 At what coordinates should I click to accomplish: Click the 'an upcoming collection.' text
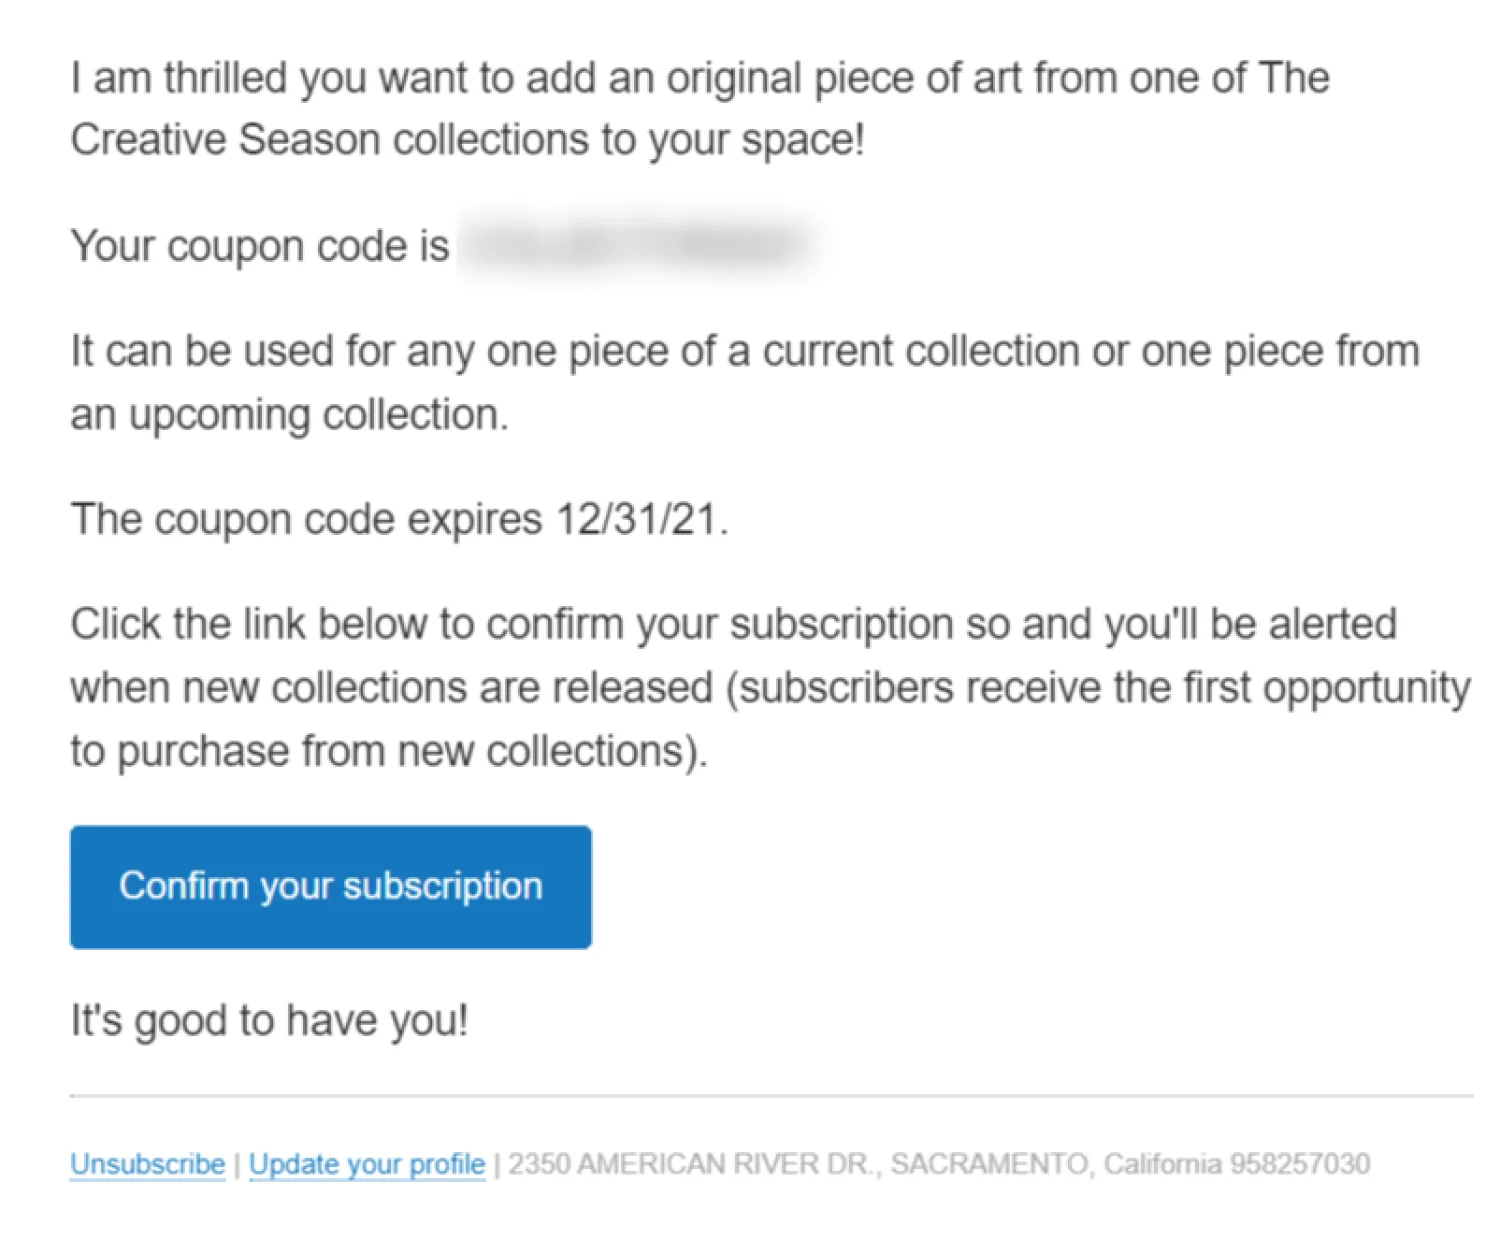point(289,415)
